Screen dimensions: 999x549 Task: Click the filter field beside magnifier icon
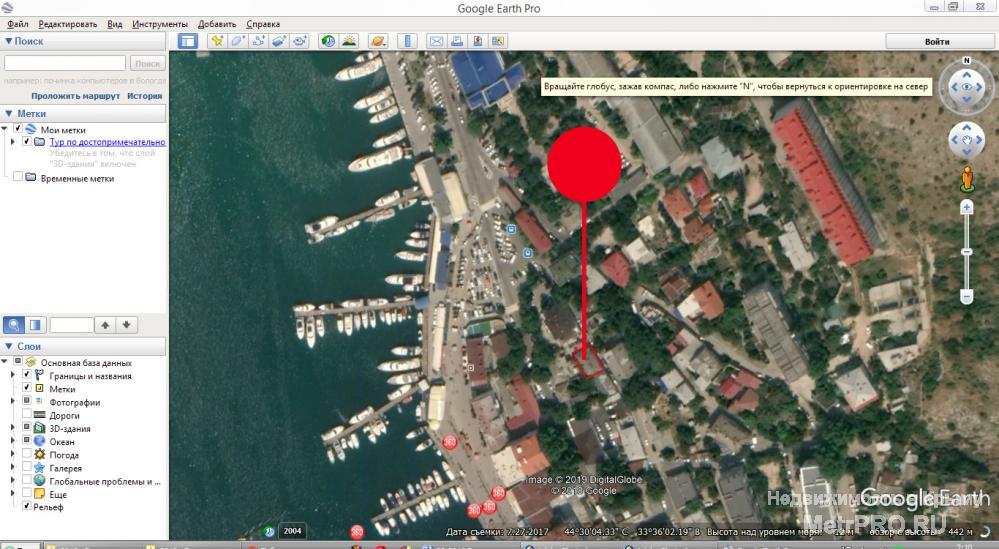[71, 325]
